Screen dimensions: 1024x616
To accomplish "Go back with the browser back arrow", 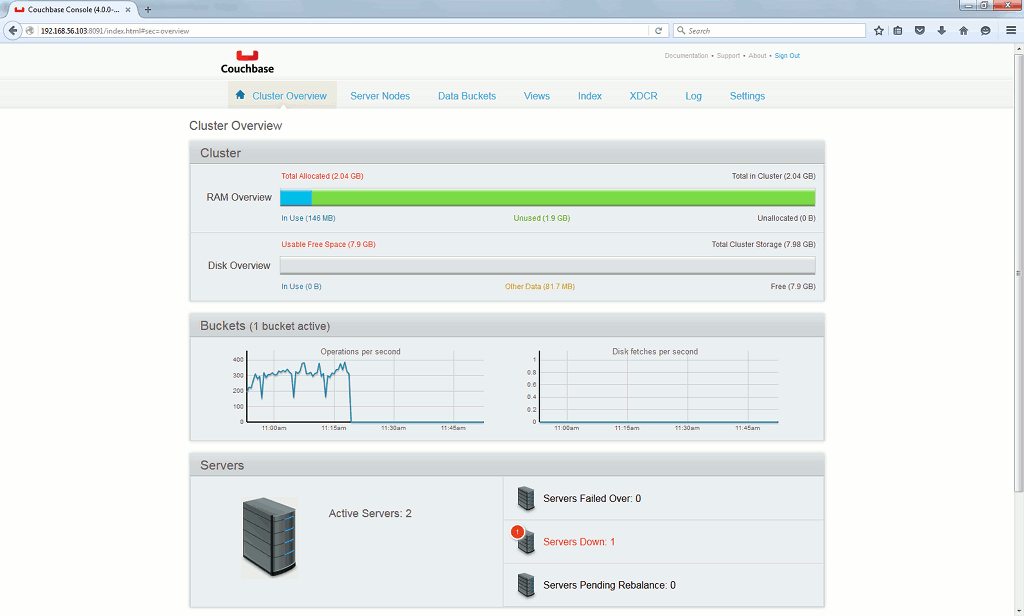I will 12,30.
